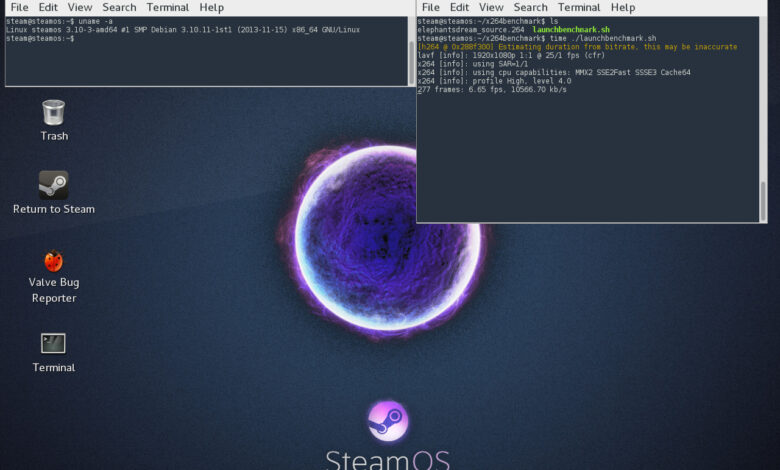Open Search menu in left terminal window
The image size is (780, 470).
(119, 7)
